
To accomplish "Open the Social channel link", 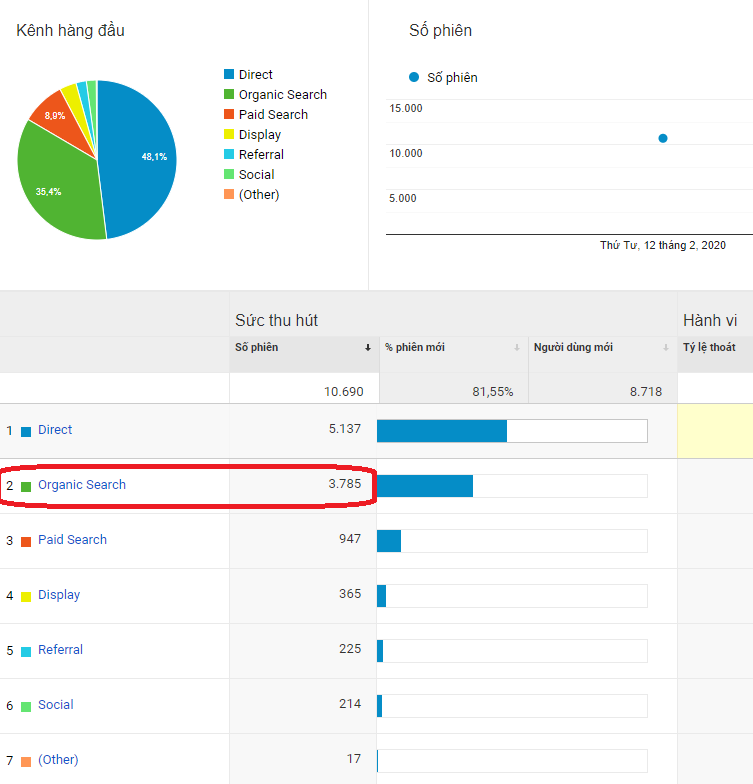I will click(x=56, y=704).
